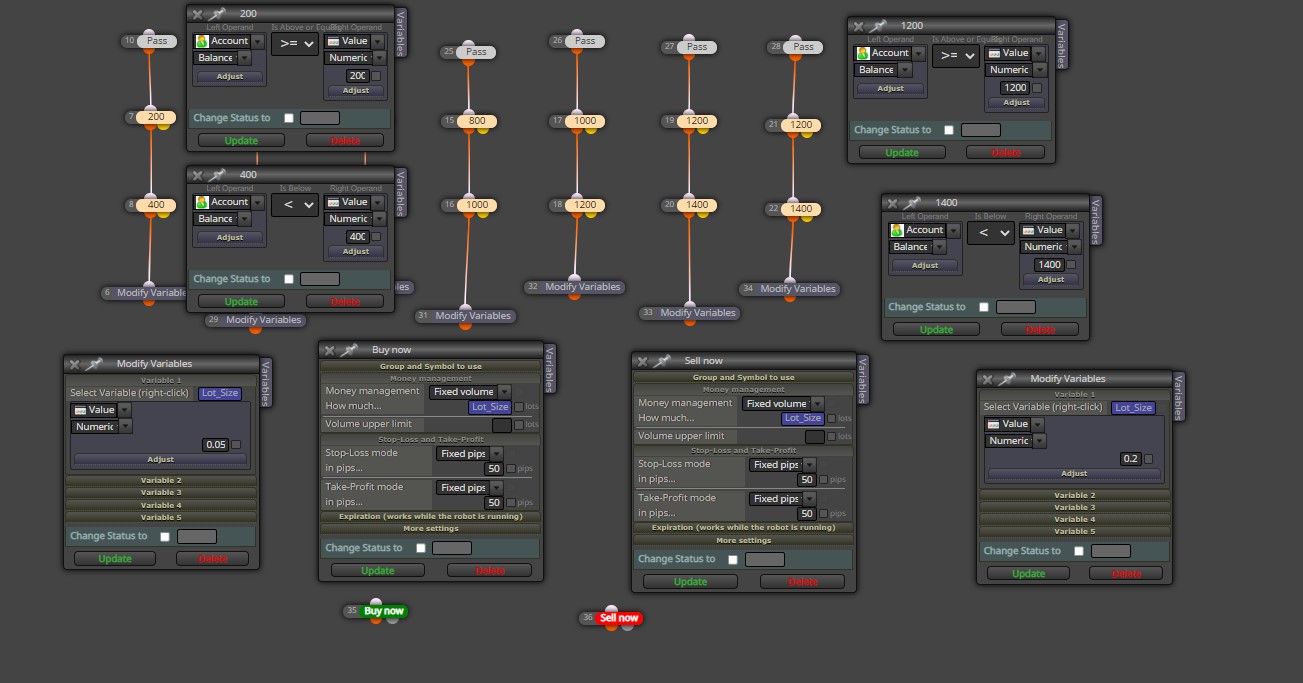The height and width of the screenshot is (683, 1303).
Task: Click Delete button in Sell now panel
Action: [803, 582]
